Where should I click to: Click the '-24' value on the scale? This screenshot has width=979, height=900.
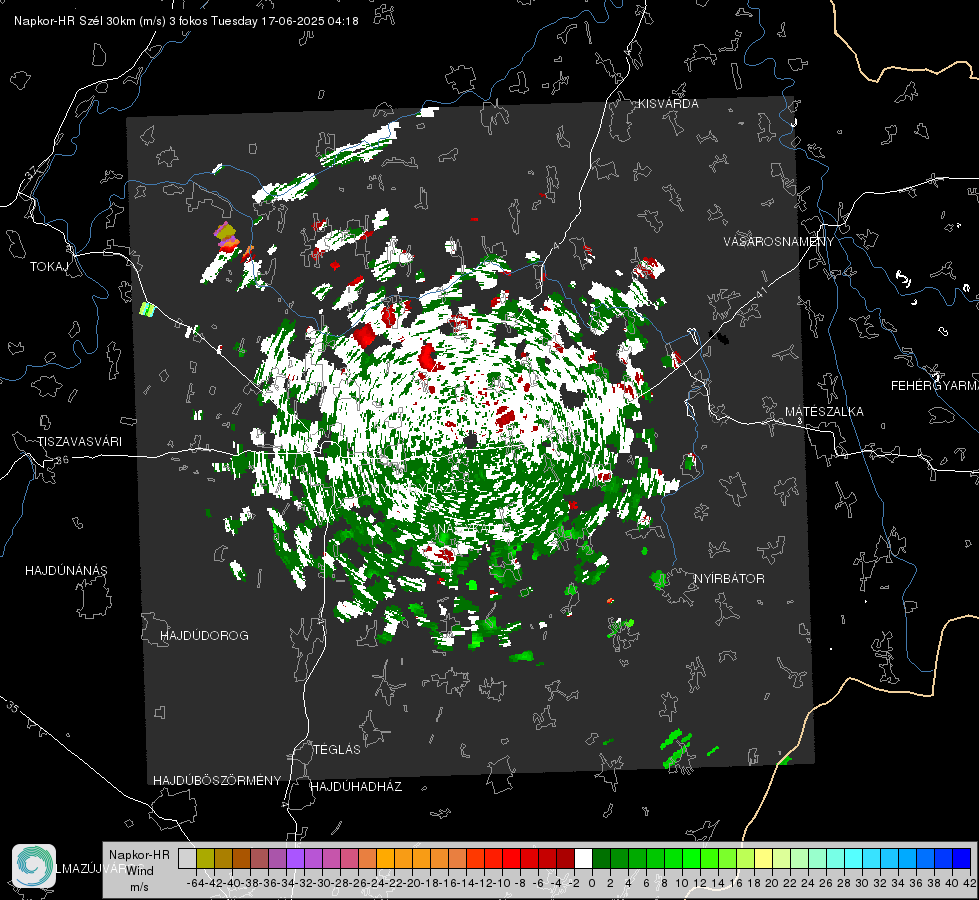375,883
